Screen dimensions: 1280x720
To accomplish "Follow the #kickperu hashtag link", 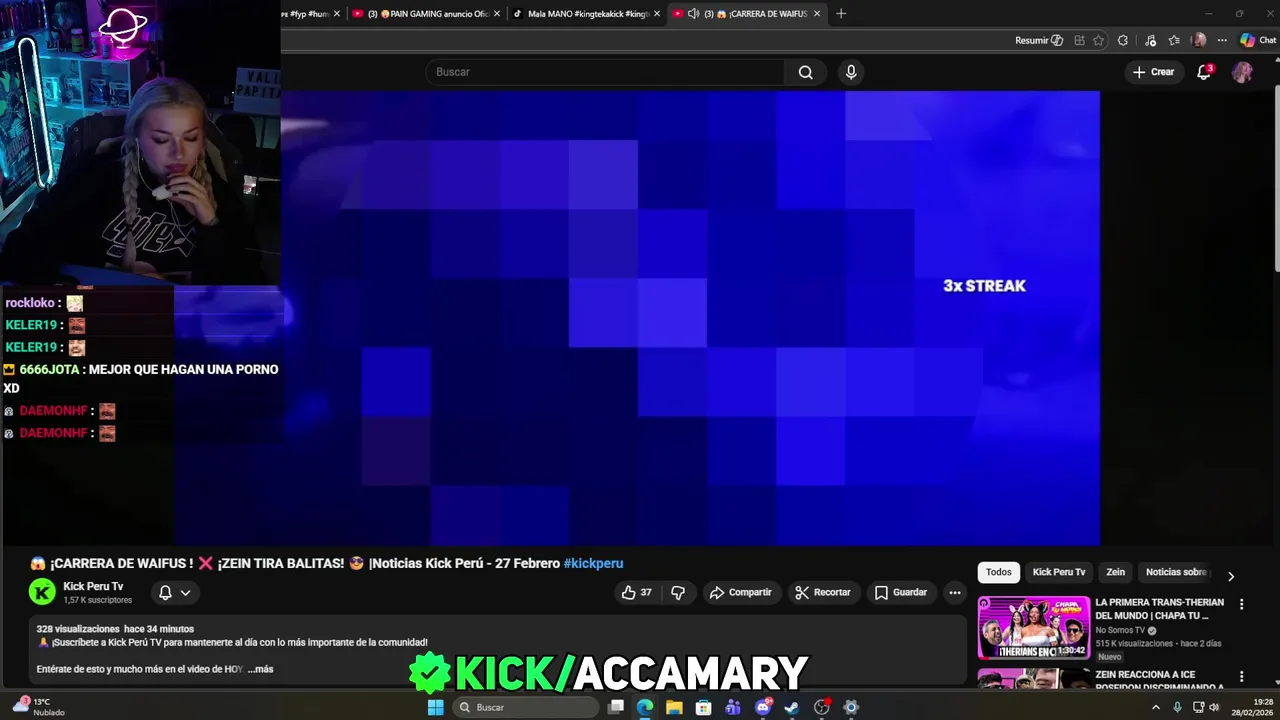I will (x=593, y=563).
